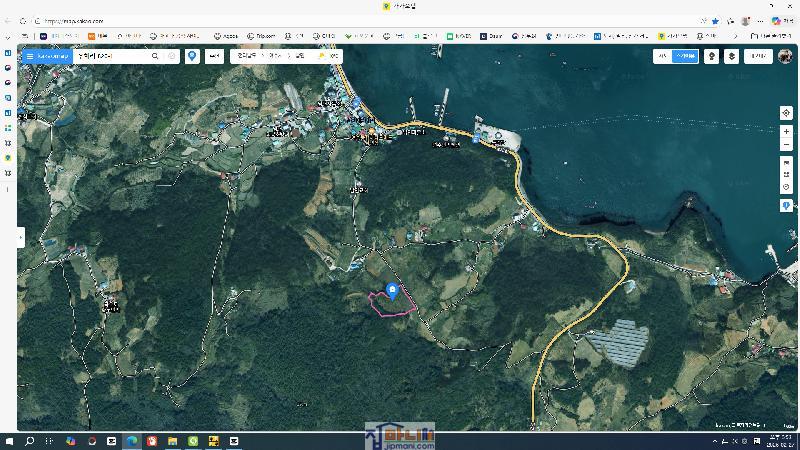
Task: Zoom in with the plus button
Action: coord(787,132)
